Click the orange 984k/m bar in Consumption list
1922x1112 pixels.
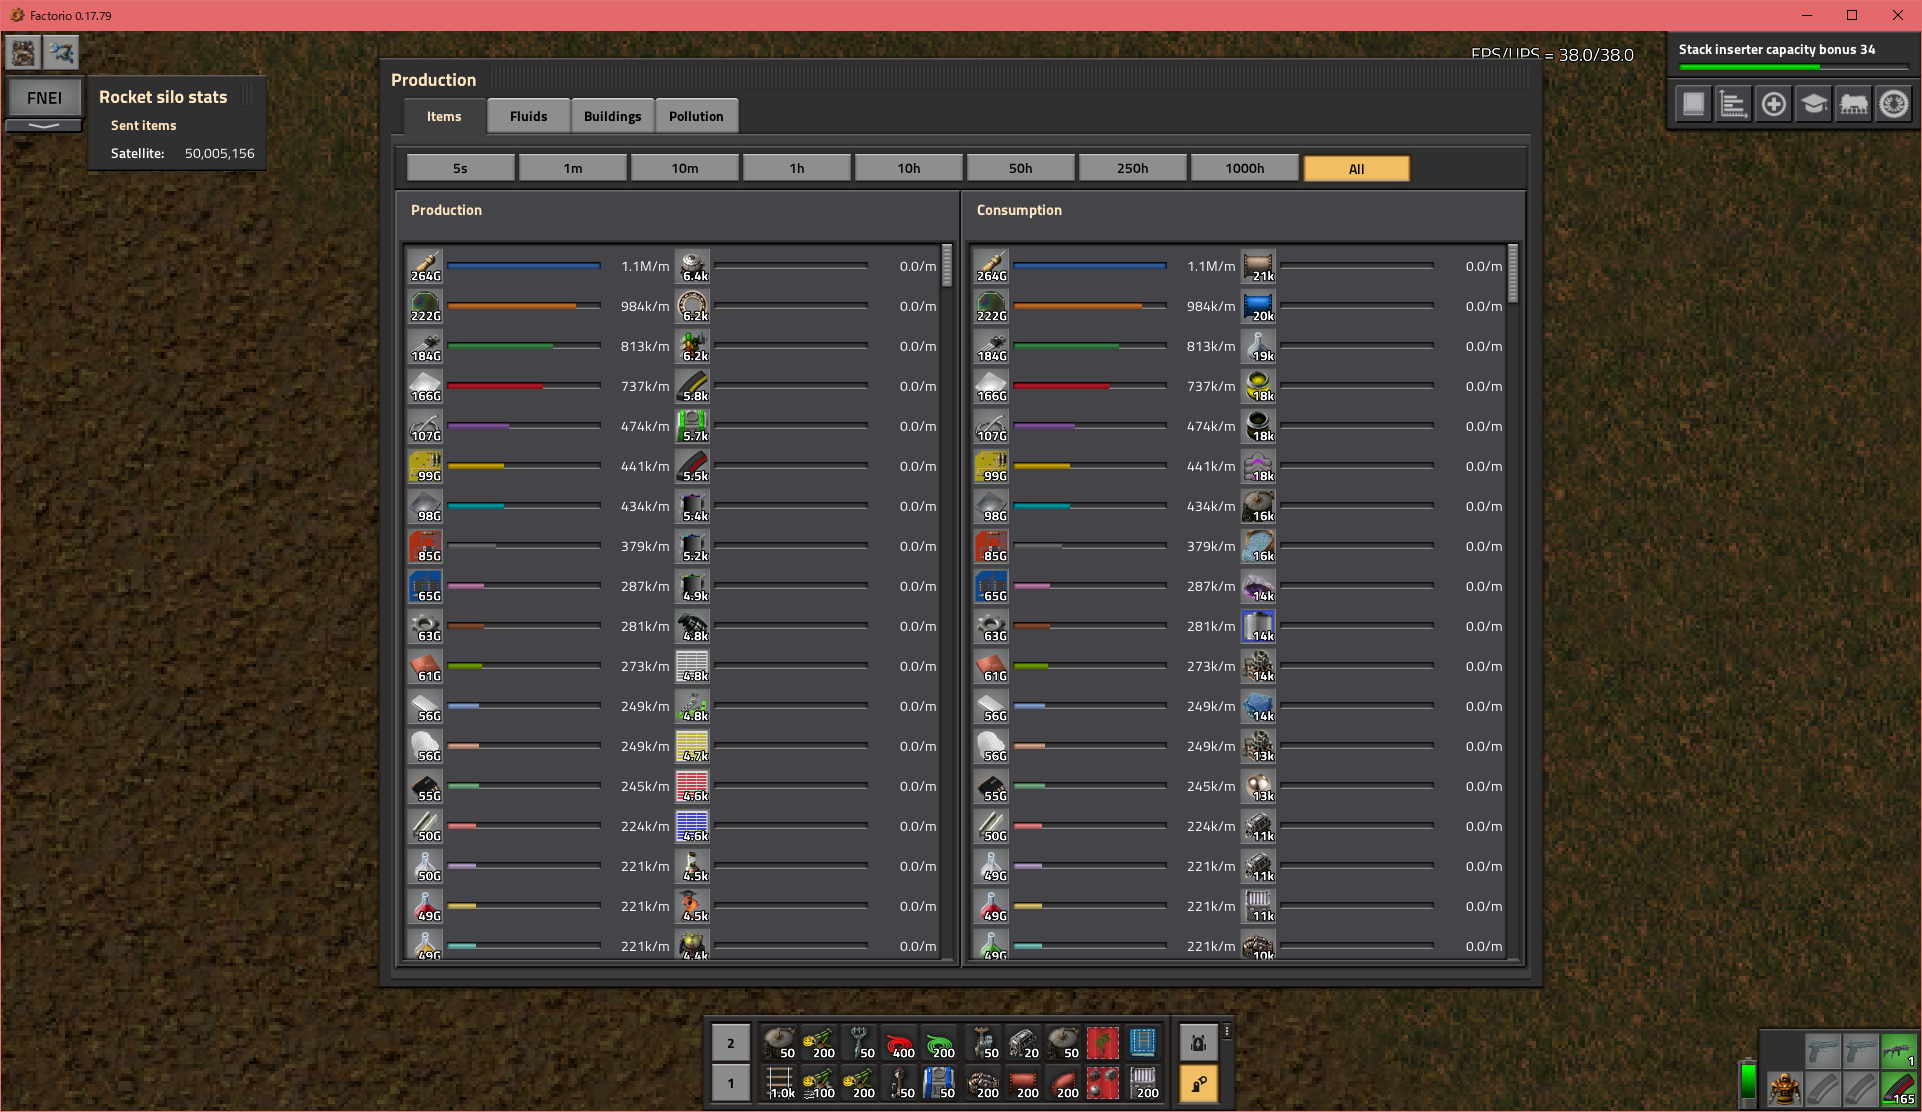tap(1089, 306)
